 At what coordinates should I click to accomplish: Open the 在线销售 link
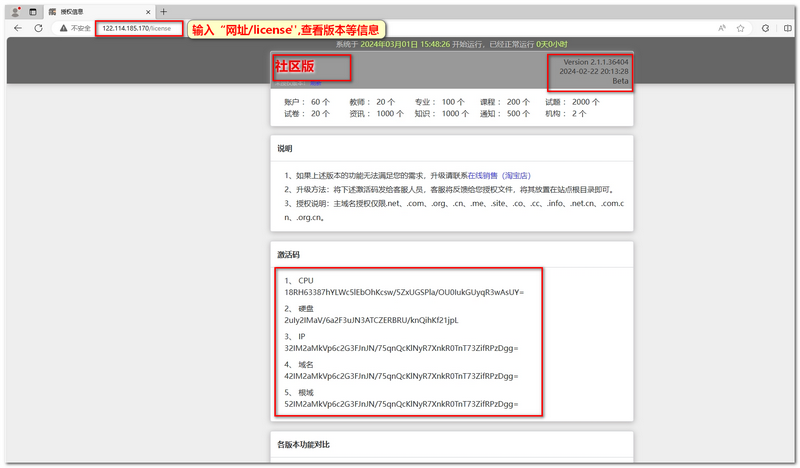pyautogui.click(x=482, y=174)
